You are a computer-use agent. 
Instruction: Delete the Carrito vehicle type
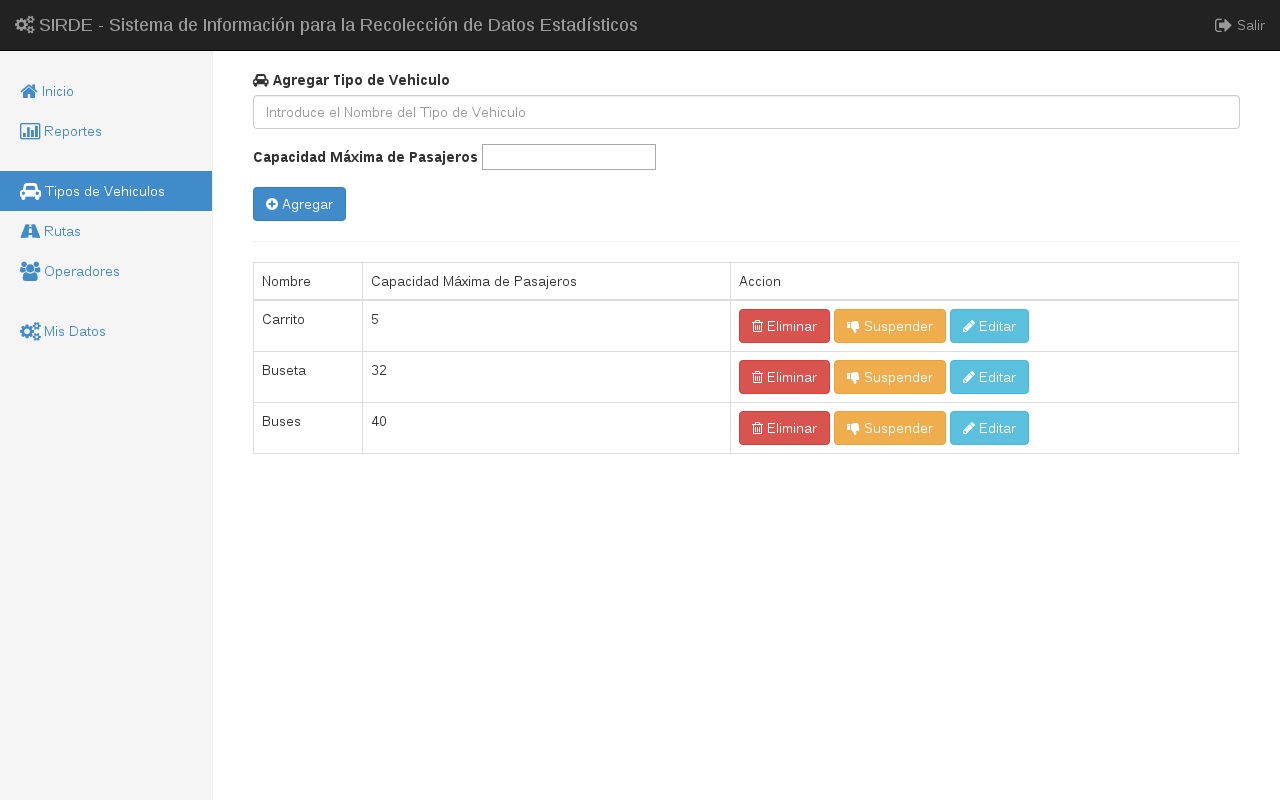pos(784,326)
